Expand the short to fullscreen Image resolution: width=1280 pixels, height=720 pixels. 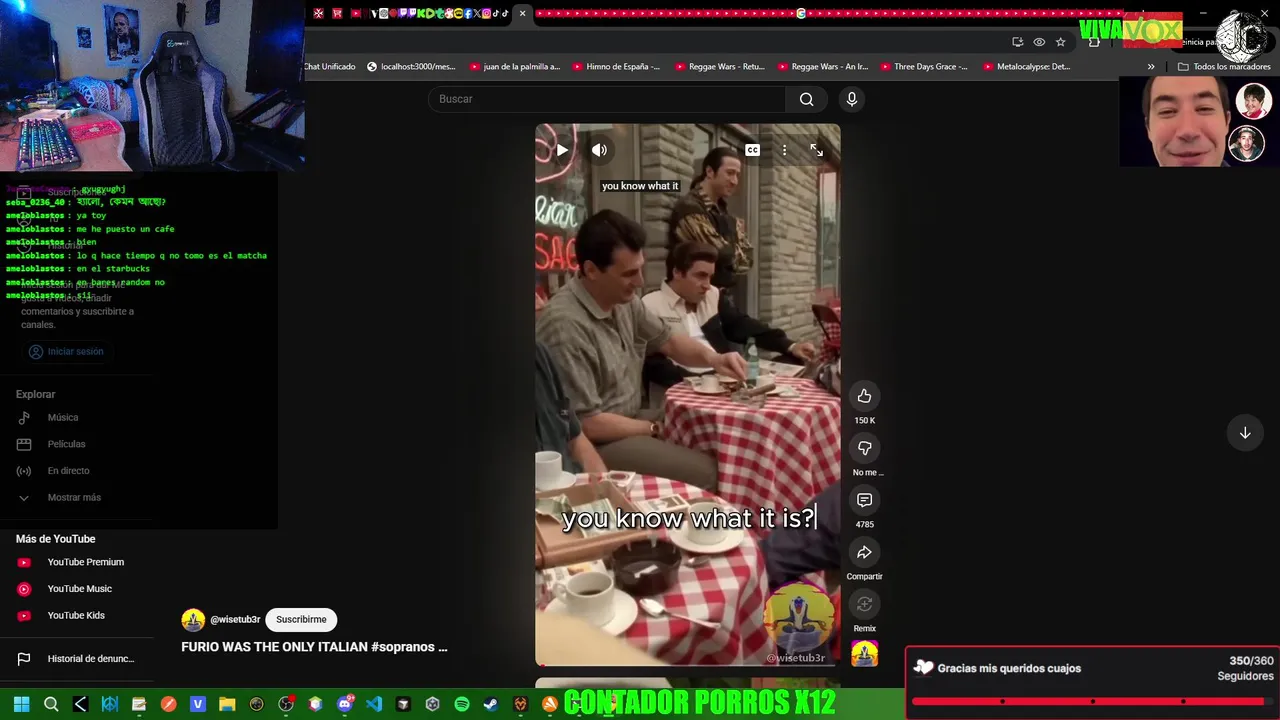point(816,150)
